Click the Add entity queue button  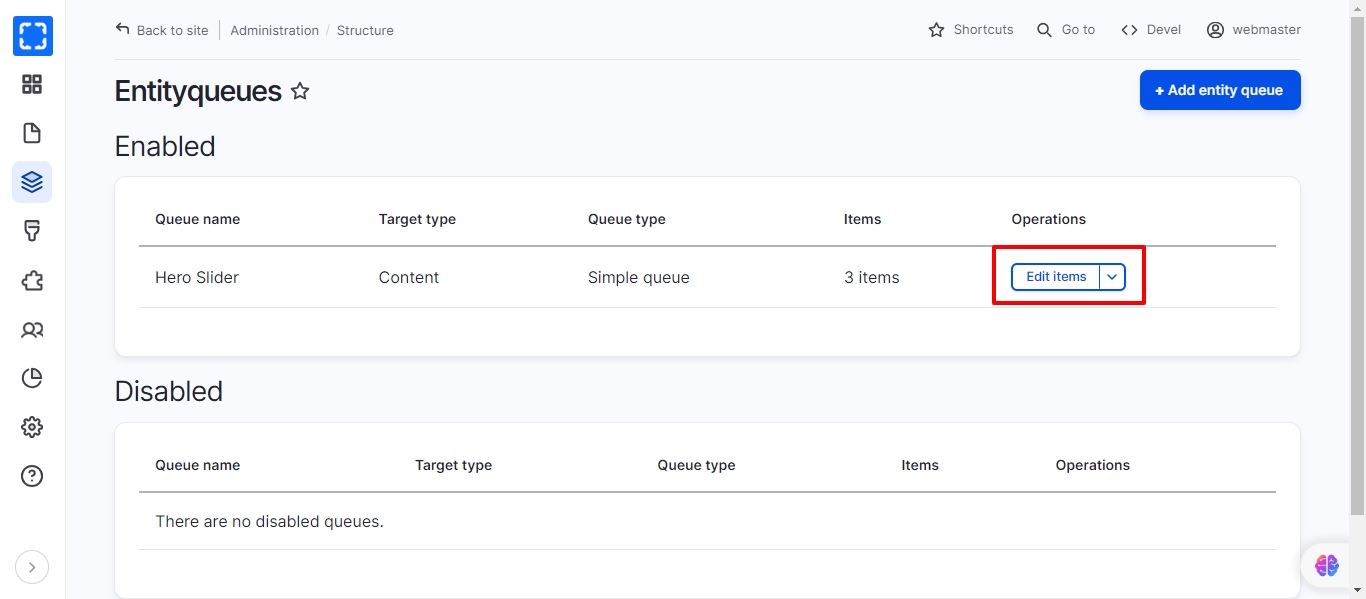[x=1219, y=90]
